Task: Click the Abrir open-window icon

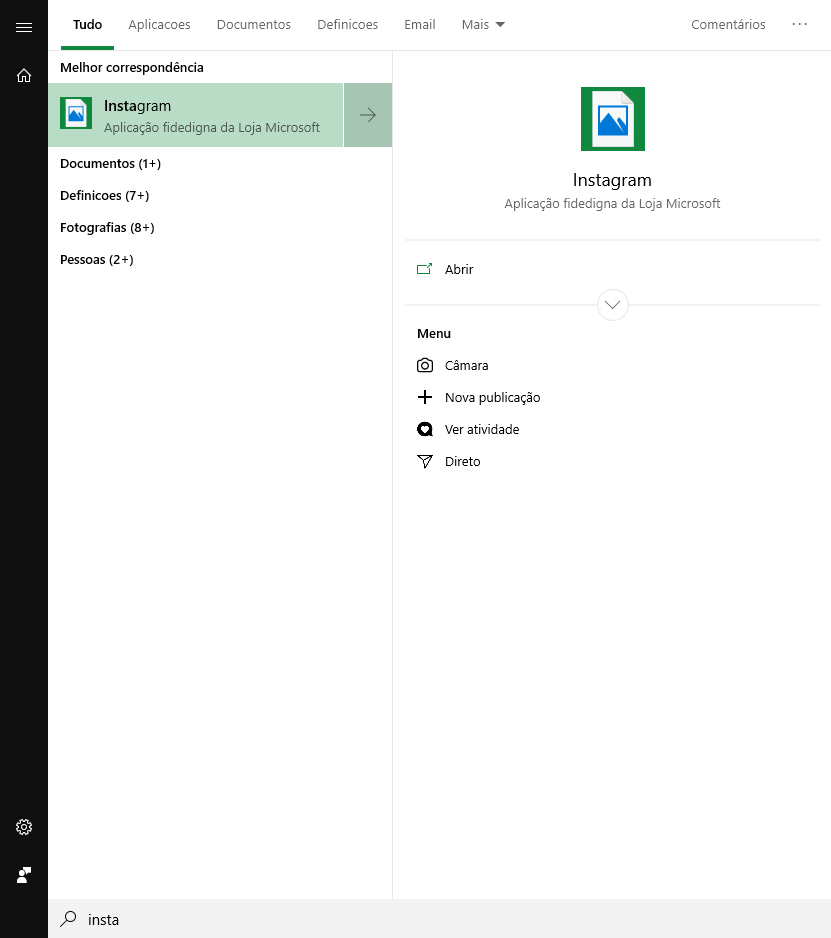Action: pos(424,269)
